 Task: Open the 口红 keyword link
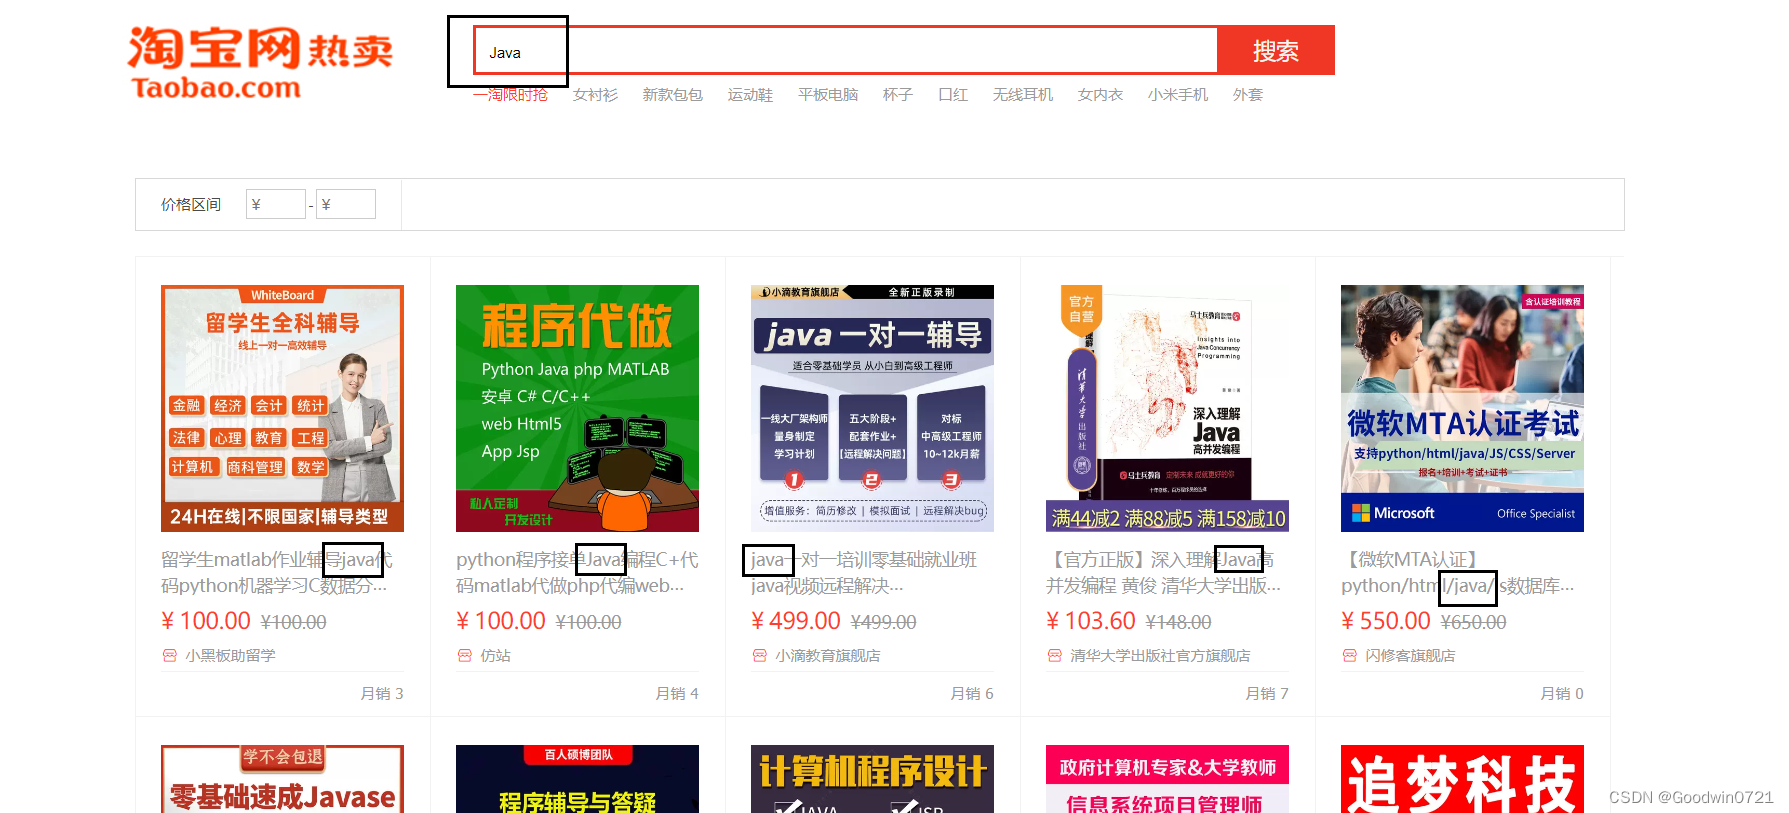[953, 95]
